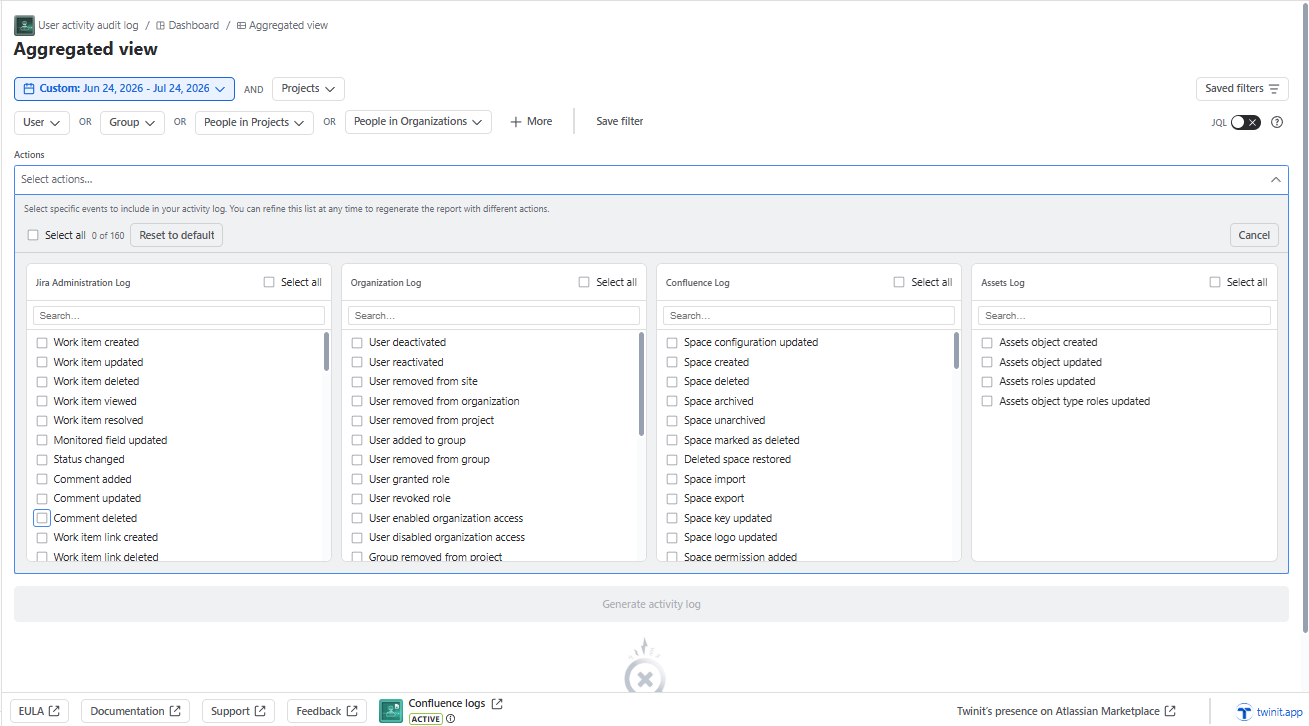
Task: Click the external link icon beside EULA
Action: [54, 711]
